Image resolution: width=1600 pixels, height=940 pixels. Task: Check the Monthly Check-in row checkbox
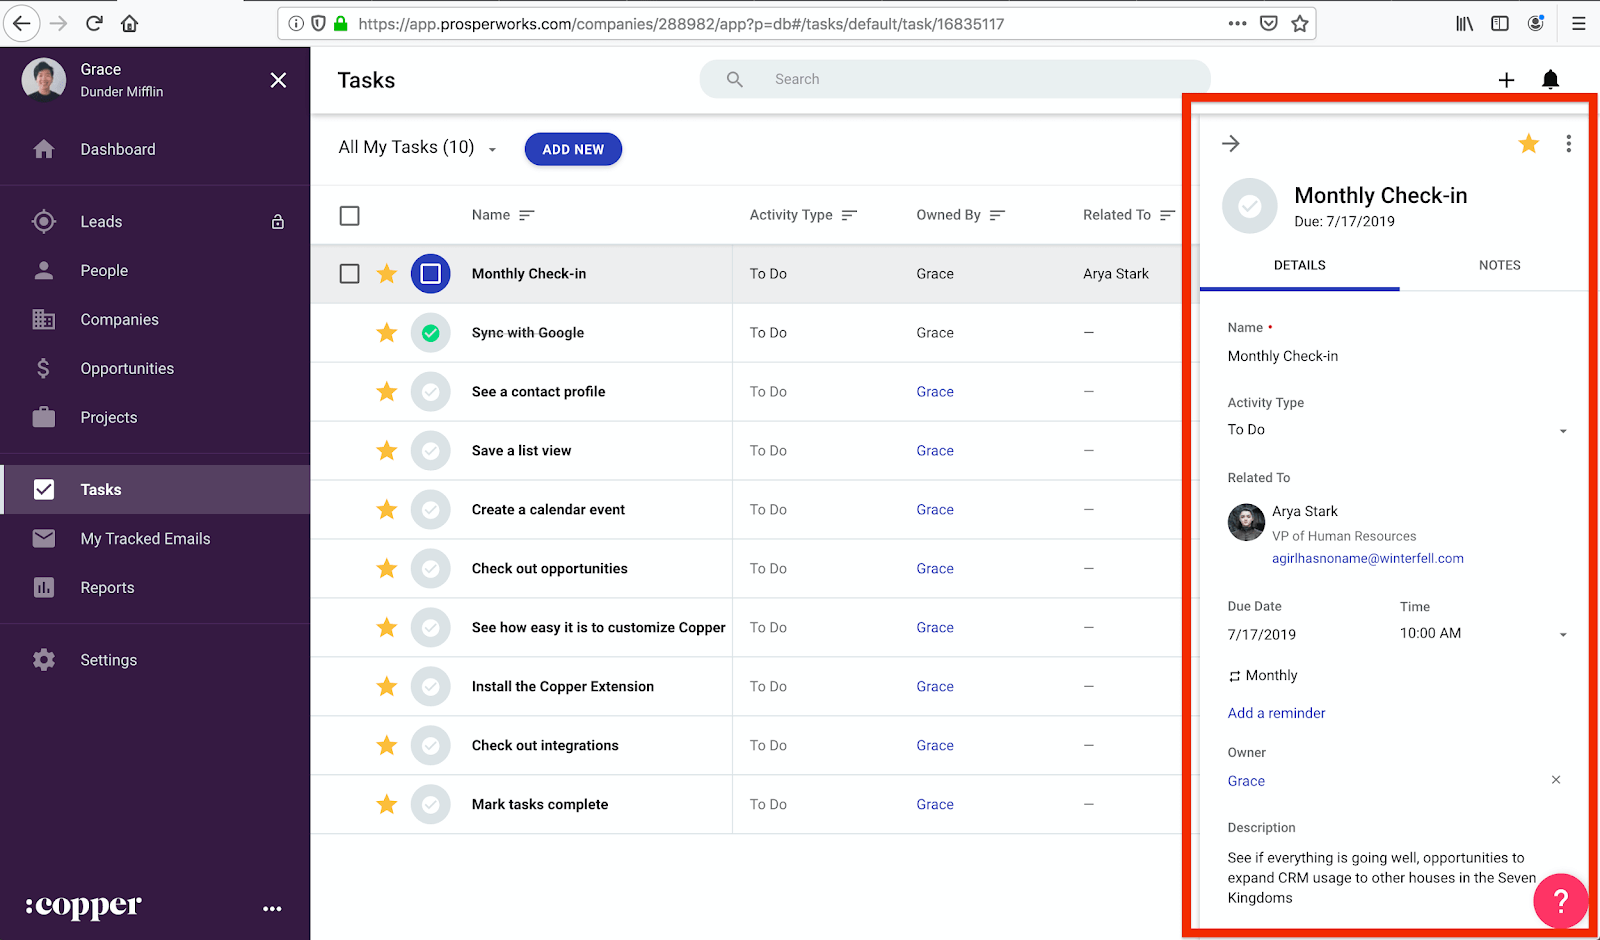click(x=349, y=273)
